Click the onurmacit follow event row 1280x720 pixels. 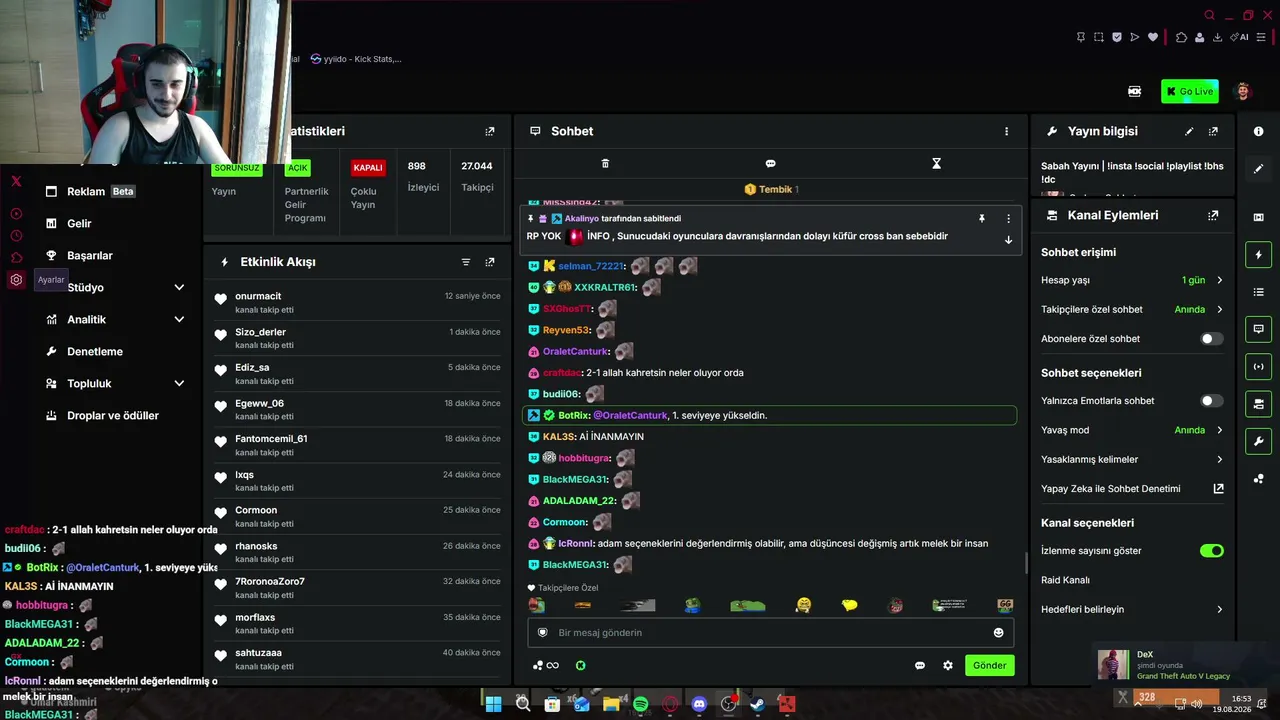pos(357,302)
